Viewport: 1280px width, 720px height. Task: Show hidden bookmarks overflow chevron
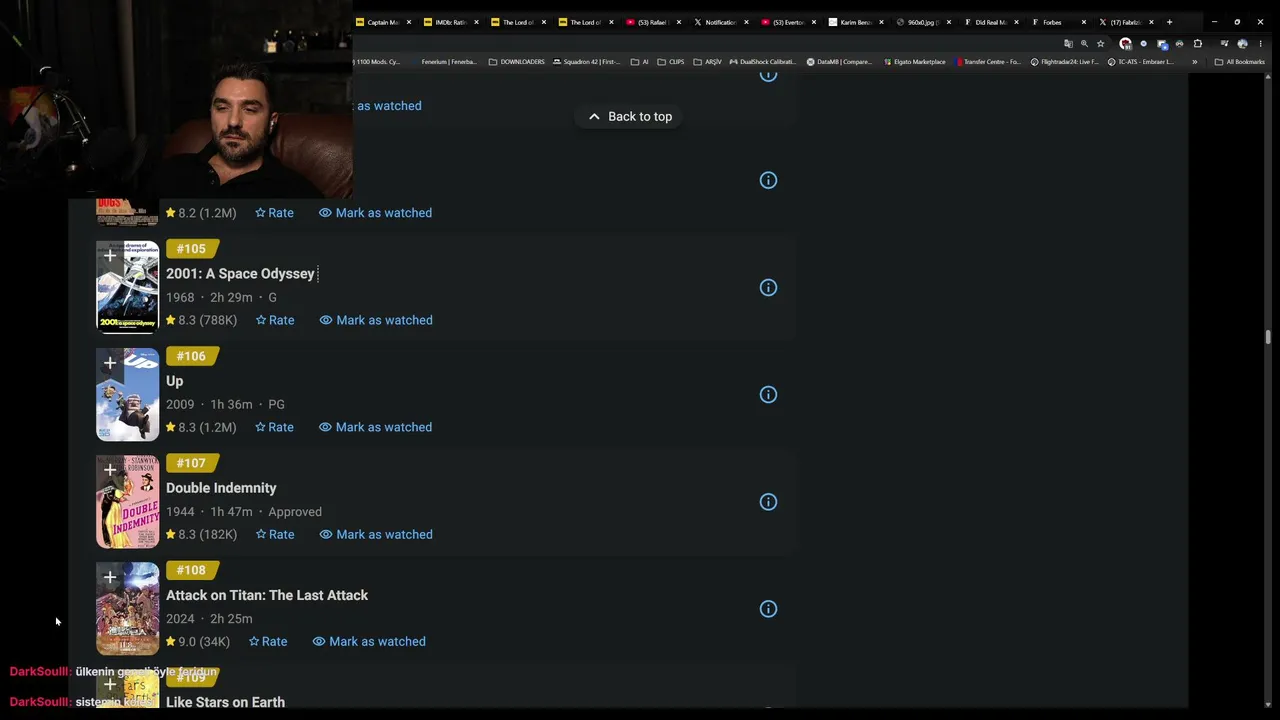[x=1194, y=62]
